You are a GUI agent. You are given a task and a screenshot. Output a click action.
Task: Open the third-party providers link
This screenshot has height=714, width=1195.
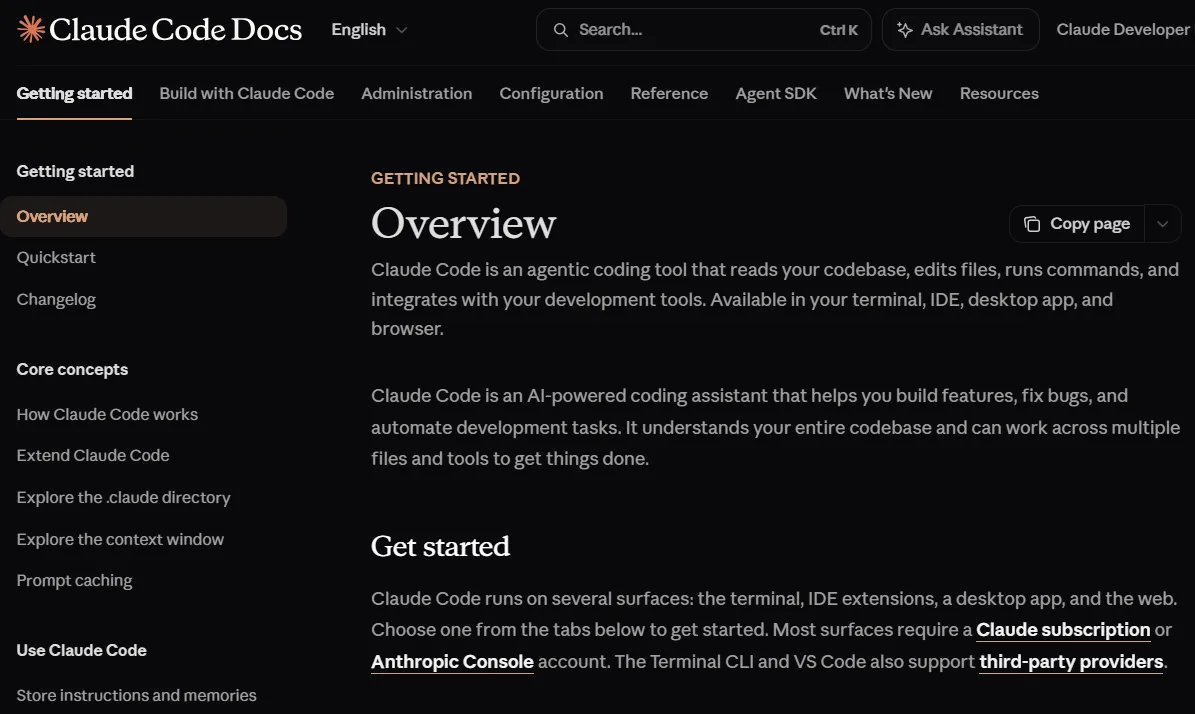pyautogui.click(x=1071, y=661)
